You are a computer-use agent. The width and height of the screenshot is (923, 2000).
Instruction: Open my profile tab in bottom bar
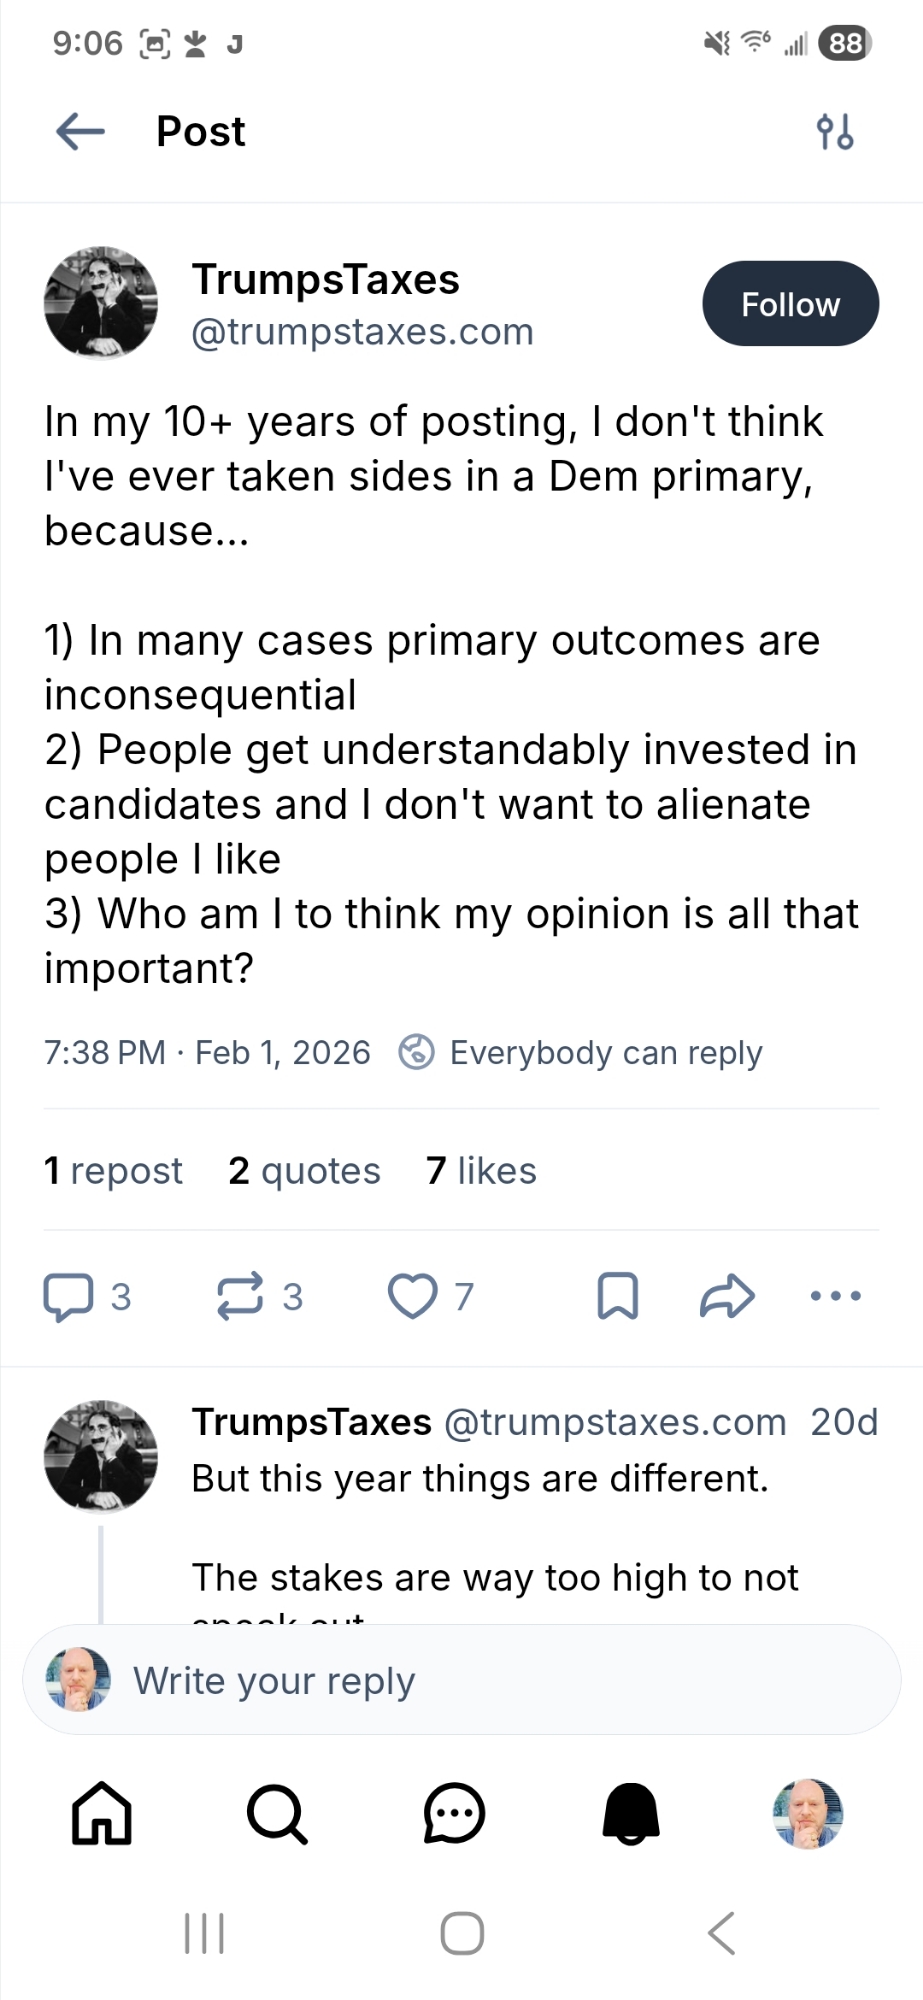point(808,1814)
